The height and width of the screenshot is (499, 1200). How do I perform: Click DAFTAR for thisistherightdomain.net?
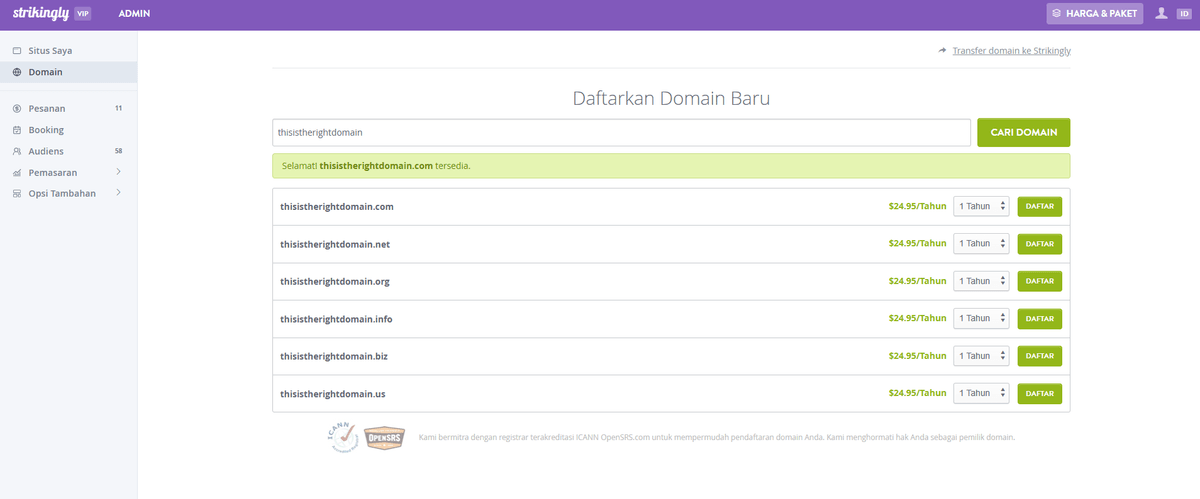click(1040, 244)
